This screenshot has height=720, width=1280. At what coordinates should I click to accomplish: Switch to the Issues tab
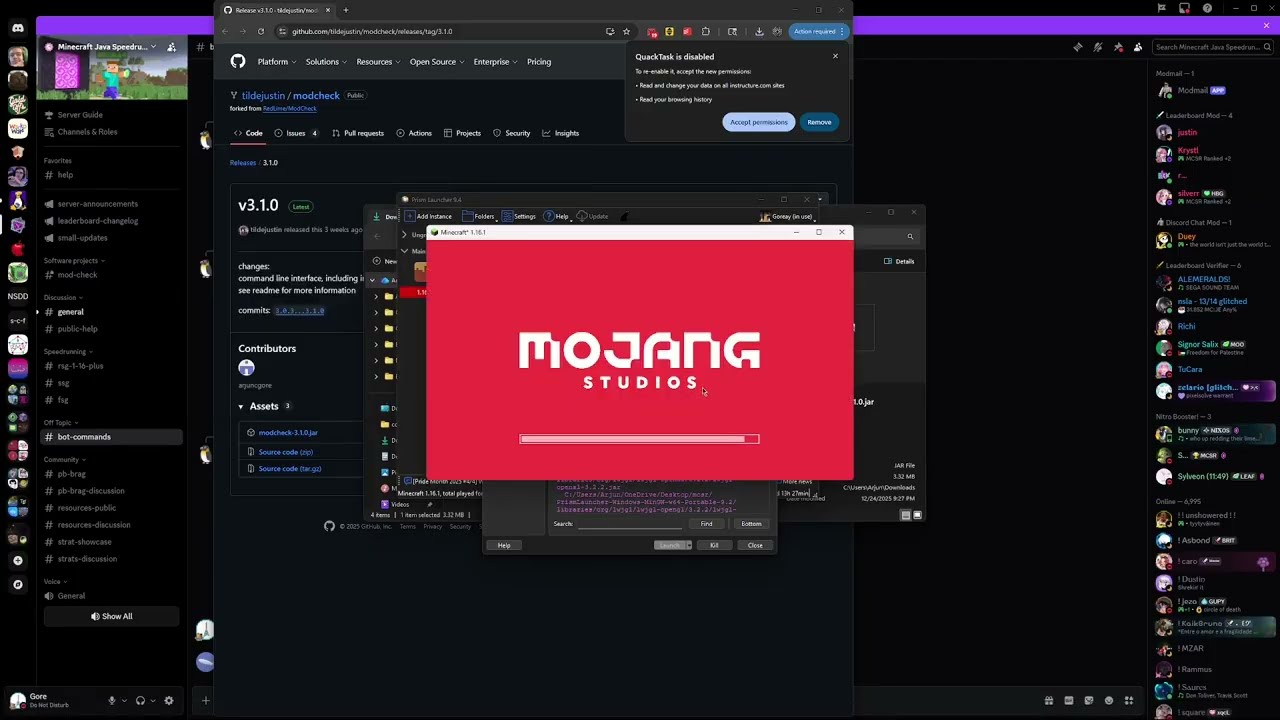296,133
